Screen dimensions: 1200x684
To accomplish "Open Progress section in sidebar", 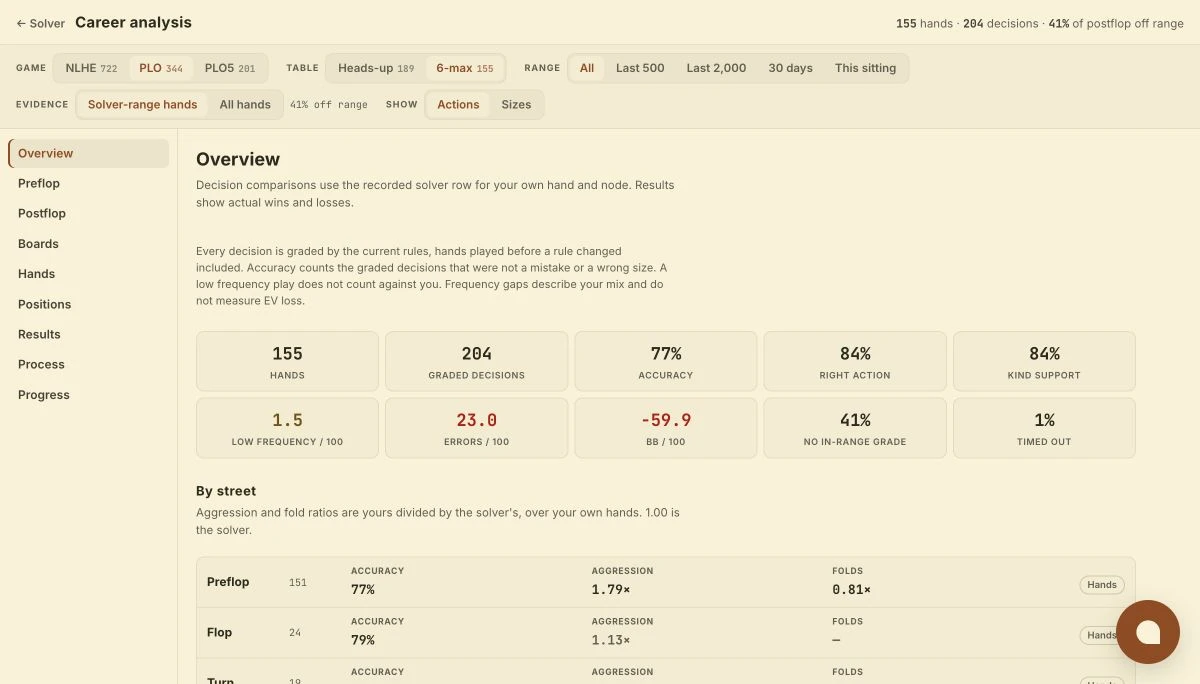I will click(x=89, y=395).
